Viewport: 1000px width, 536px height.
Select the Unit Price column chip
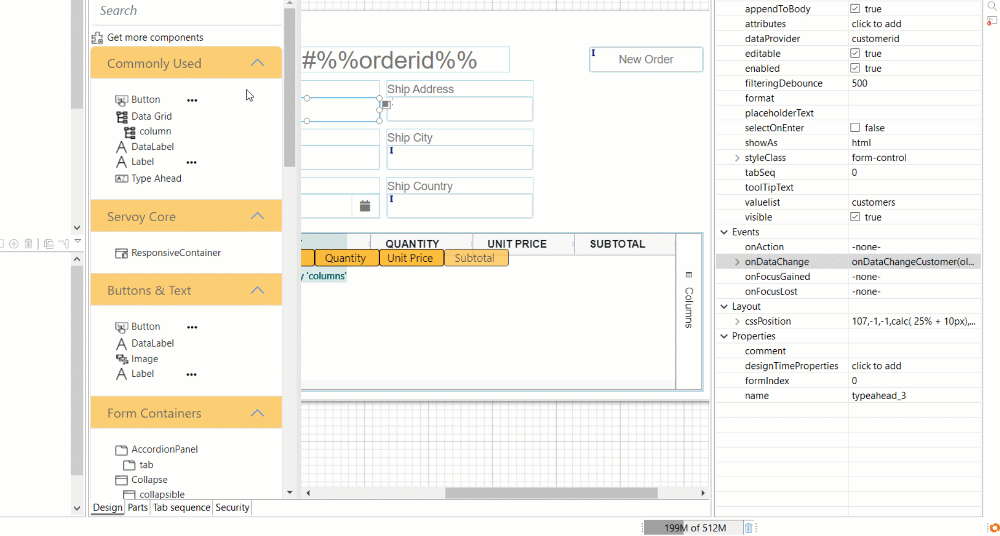(x=410, y=258)
